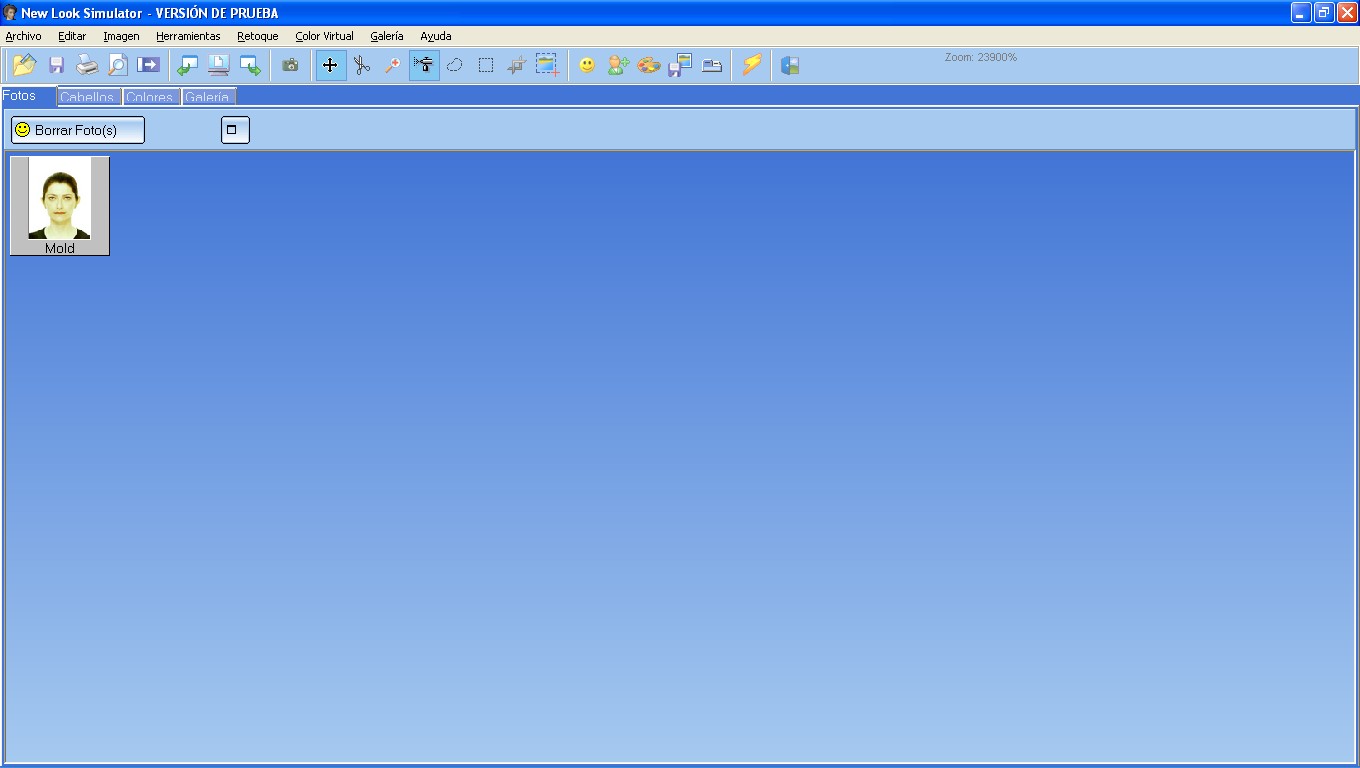Image resolution: width=1360 pixels, height=768 pixels.
Task: Open the color palette icon
Action: 649,65
